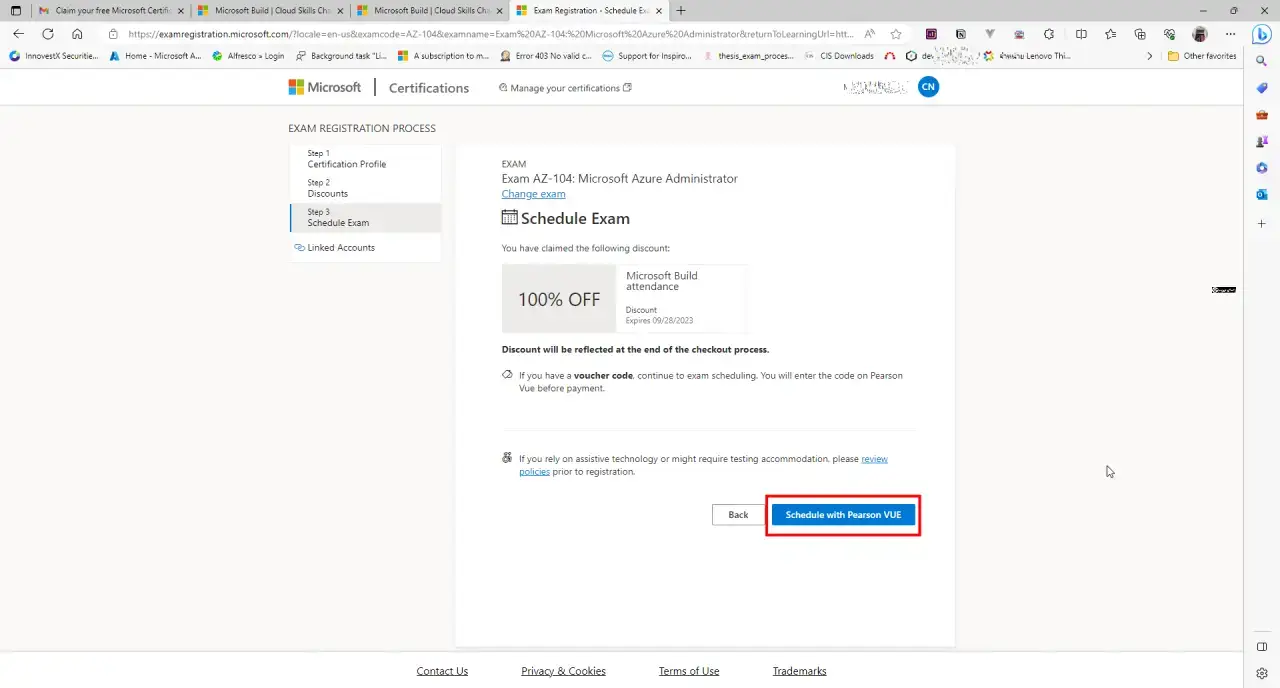Refresh the exam registration page
Image resolution: width=1280 pixels, height=688 pixels.
[x=47, y=34]
